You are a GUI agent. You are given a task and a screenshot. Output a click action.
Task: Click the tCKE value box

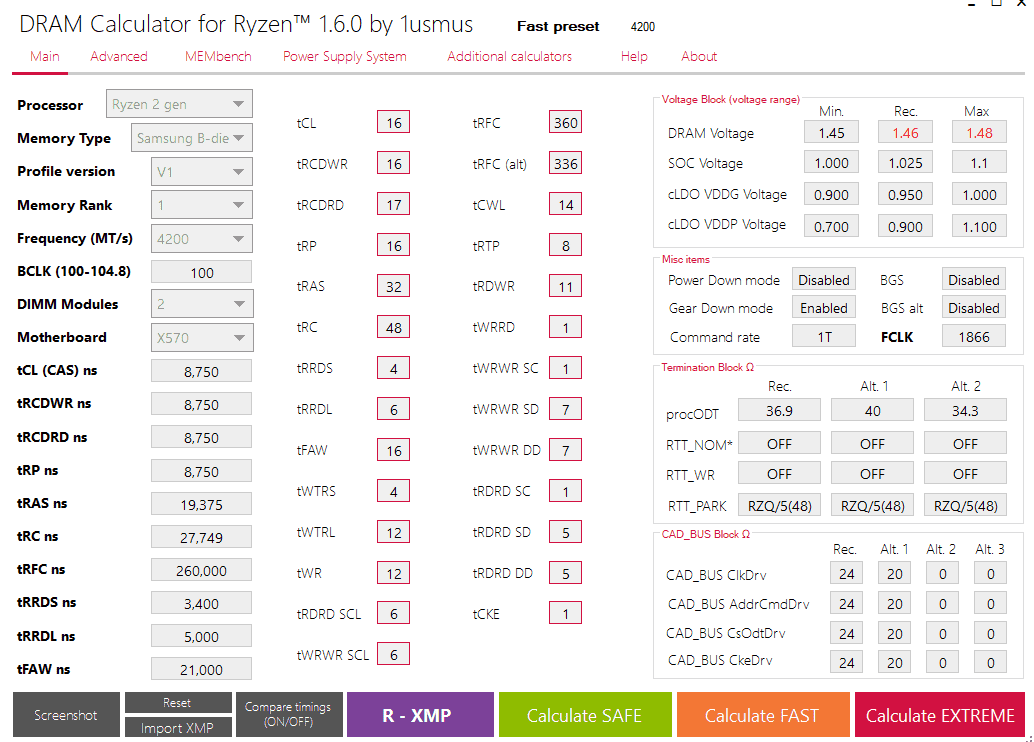[x=565, y=614]
